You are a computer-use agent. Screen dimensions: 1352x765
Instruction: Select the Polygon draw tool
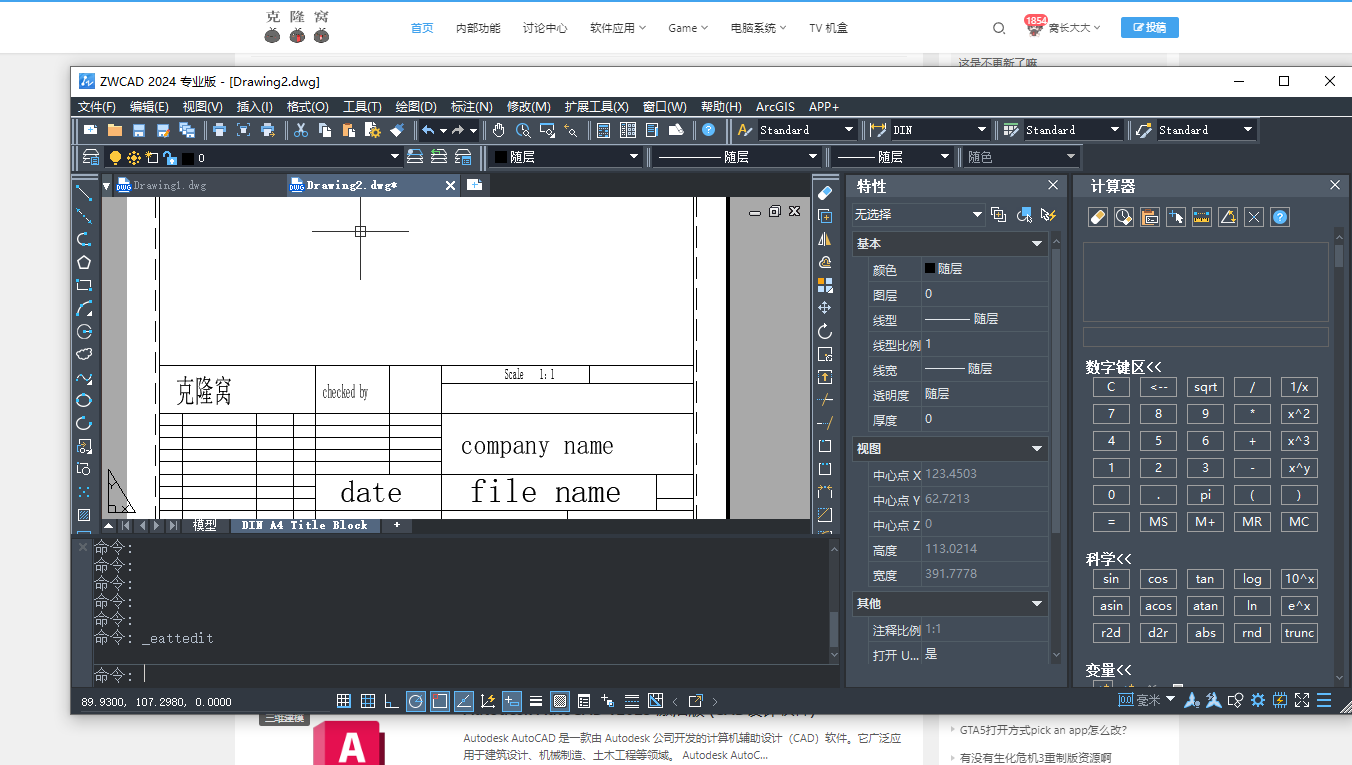[x=84, y=262]
